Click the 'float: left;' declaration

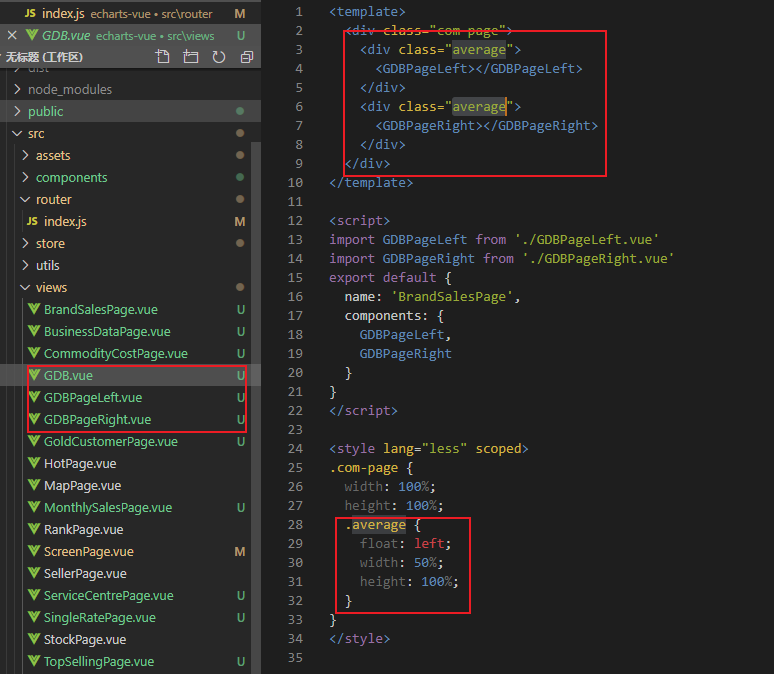(x=405, y=544)
